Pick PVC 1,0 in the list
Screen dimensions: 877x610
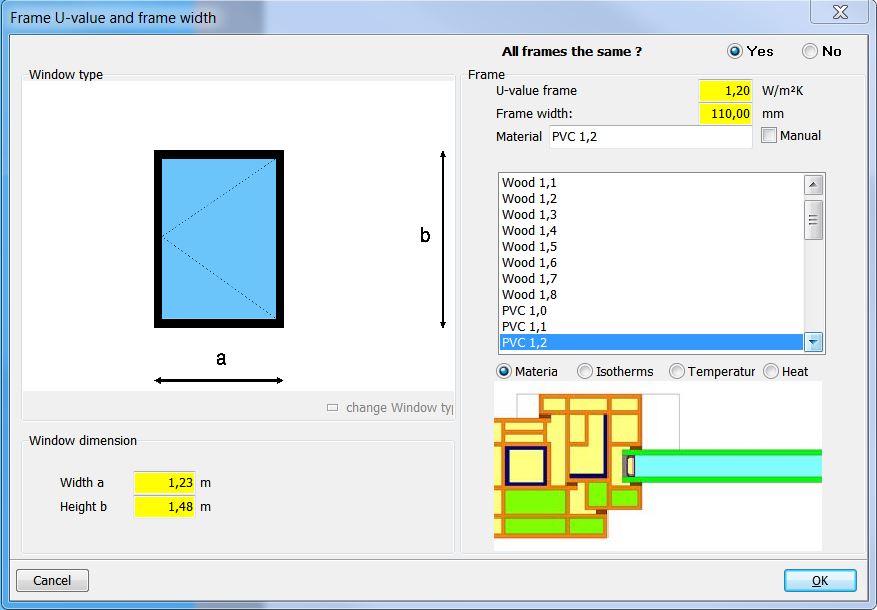[524, 311]
